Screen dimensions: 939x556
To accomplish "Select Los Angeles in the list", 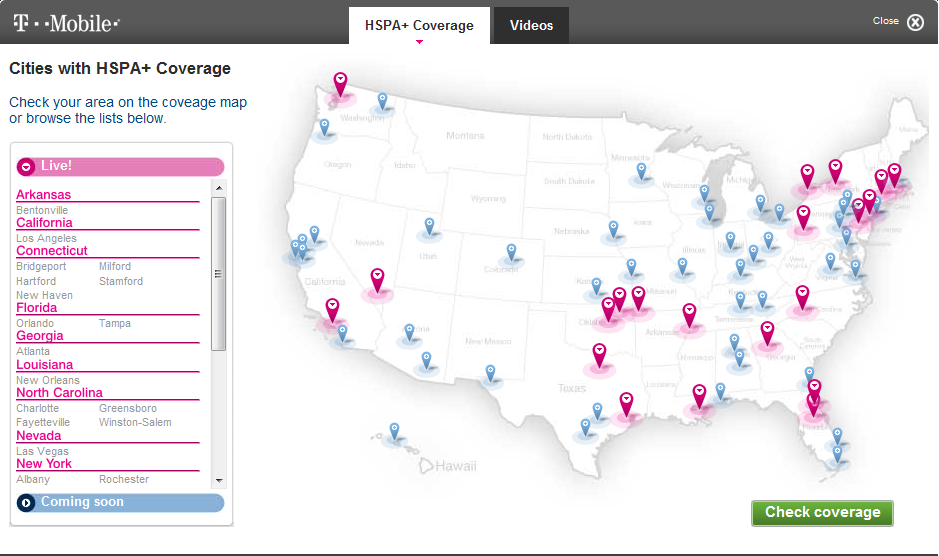I will [46, 238].
